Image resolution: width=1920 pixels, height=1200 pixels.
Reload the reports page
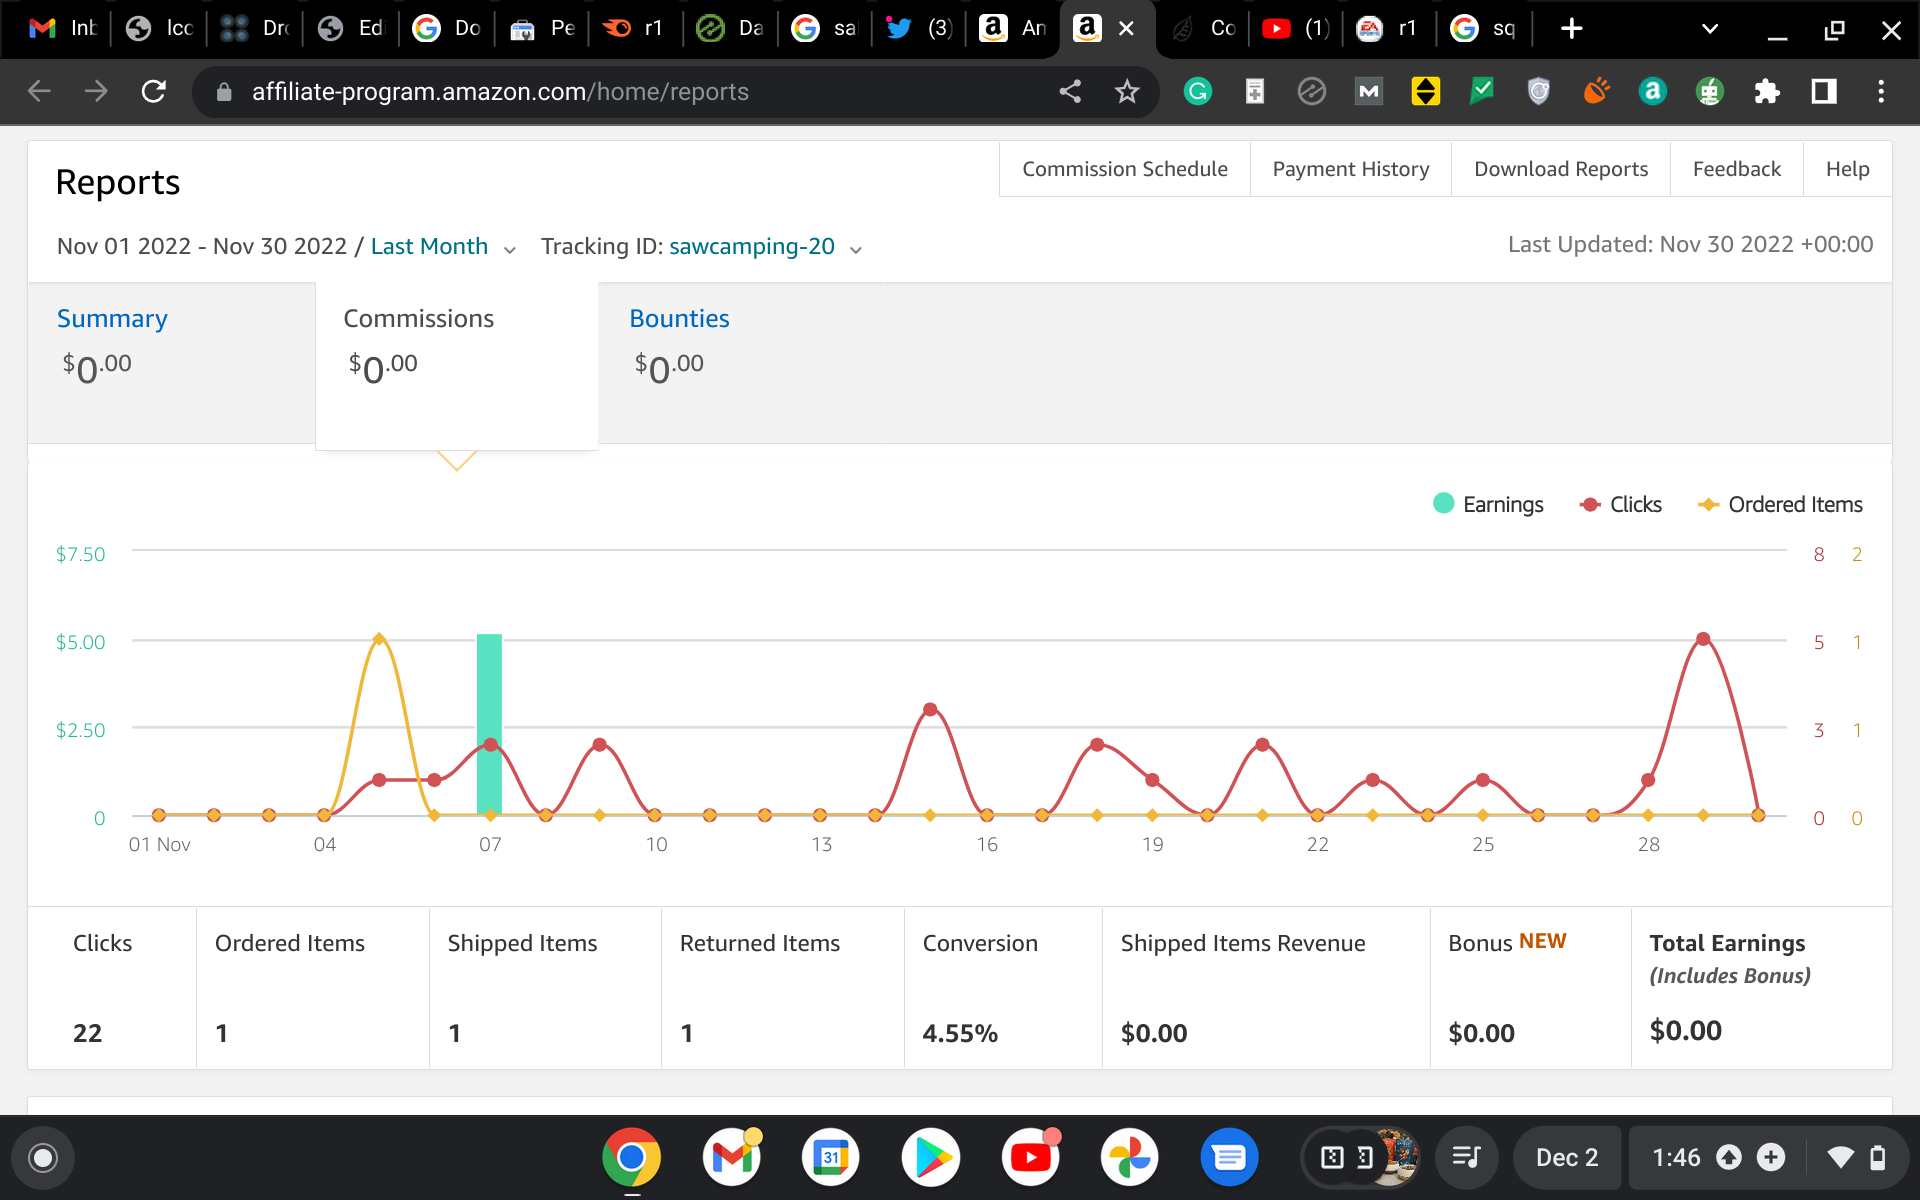click(x=154, y=92)
